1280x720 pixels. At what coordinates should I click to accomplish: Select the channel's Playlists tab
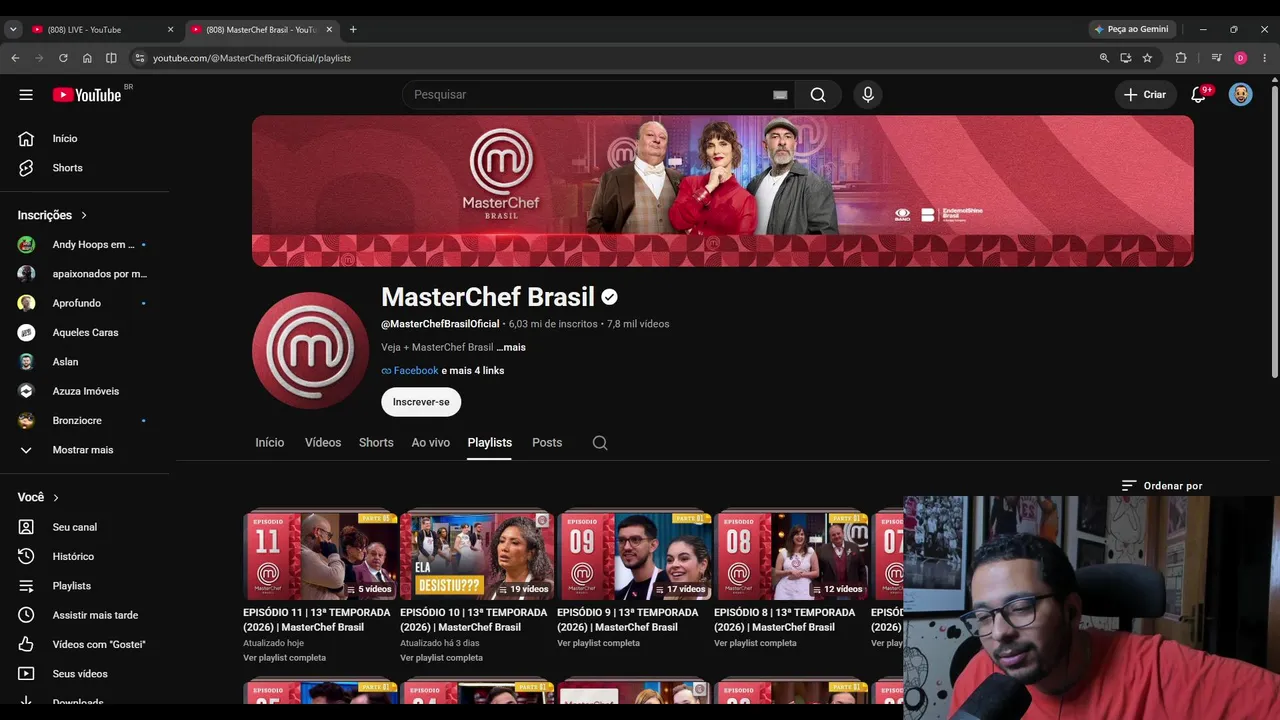[490, 443]
